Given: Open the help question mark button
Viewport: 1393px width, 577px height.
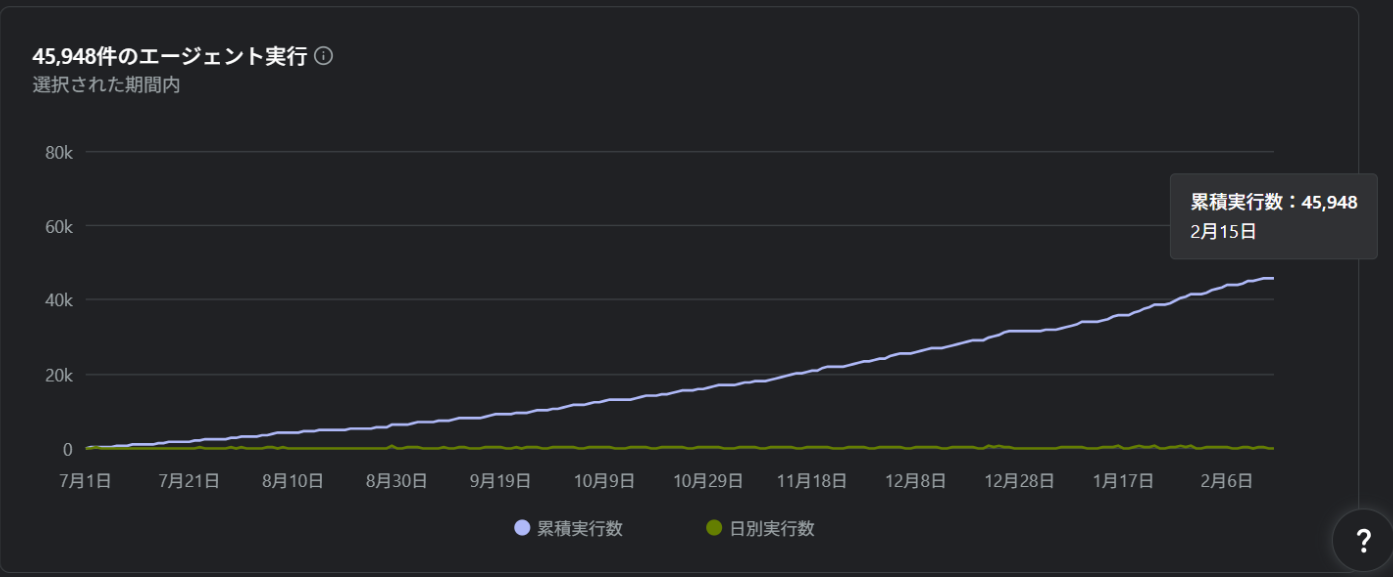Looking at the screenshot, I should [1362, 541].
